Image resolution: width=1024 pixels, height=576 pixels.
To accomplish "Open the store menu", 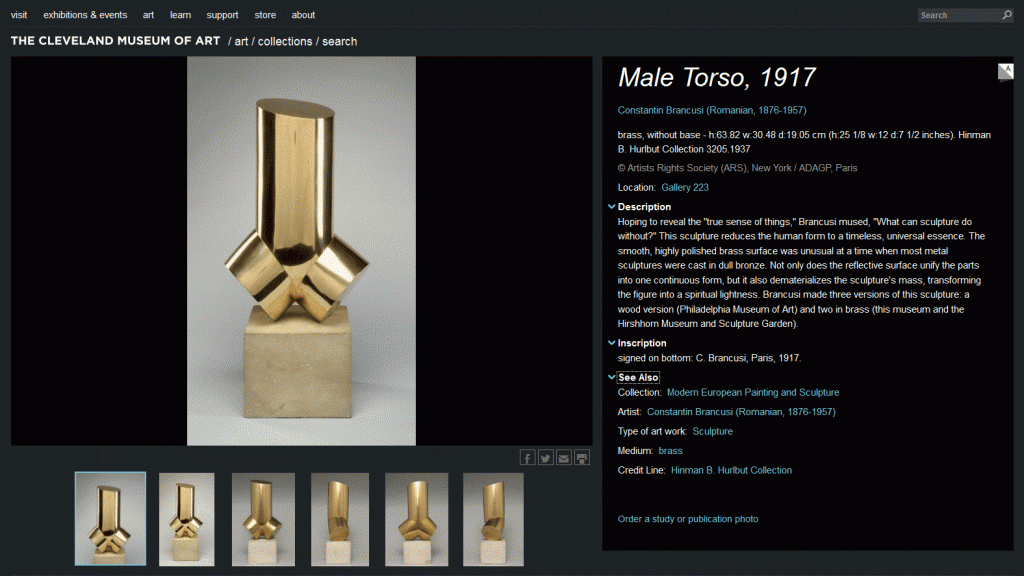I will pos(265,15).
